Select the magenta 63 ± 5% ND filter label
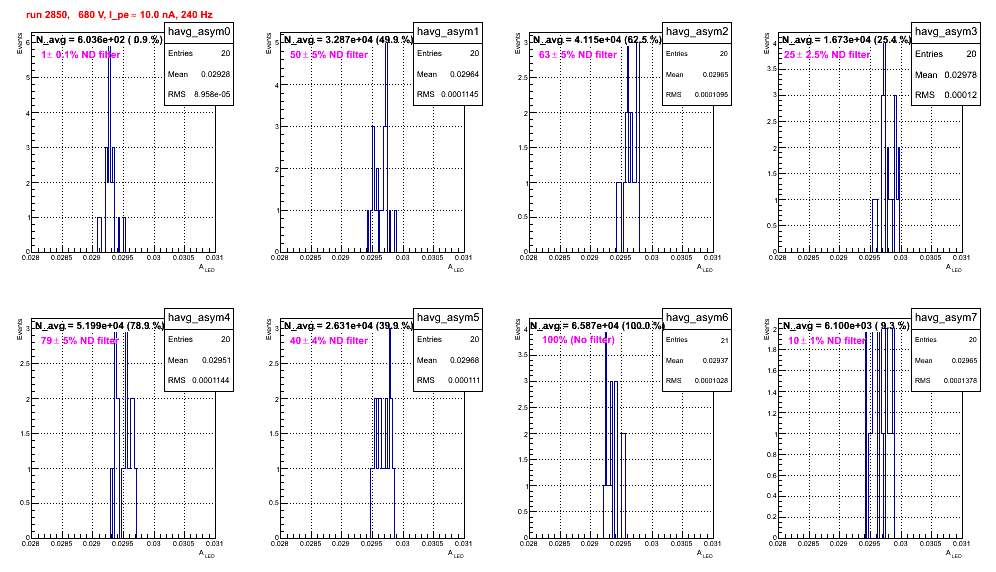 tap(578, 55)
